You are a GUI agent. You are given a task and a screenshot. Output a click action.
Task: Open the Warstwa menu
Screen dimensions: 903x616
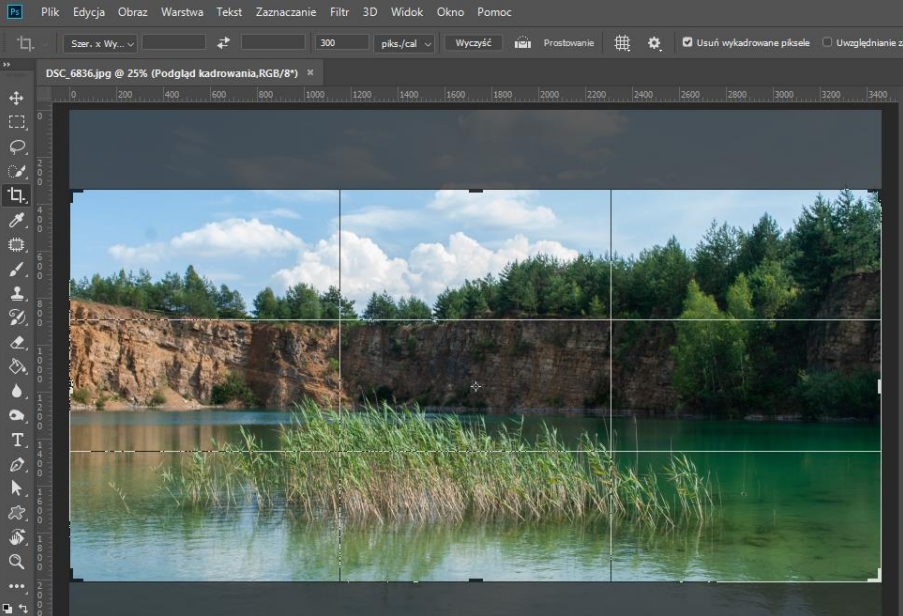click(181, 12)
